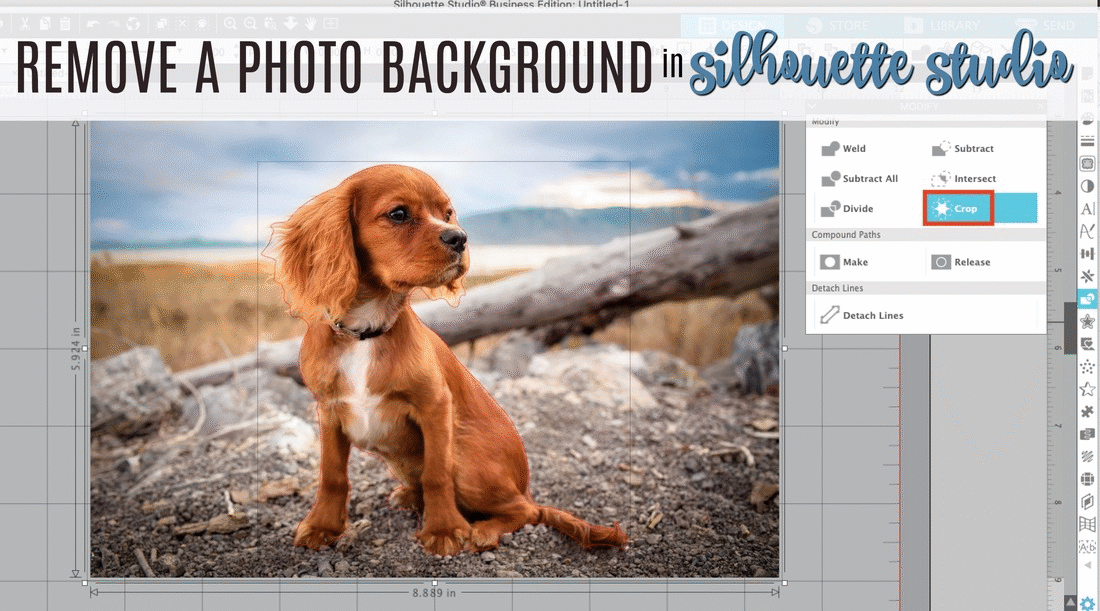Click the Undo arrow icon

coord(93,24)
